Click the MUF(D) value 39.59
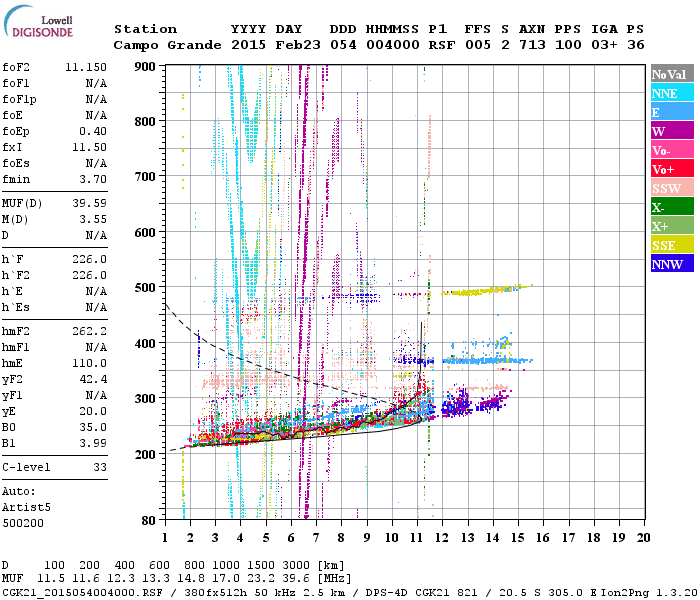Image resolution: width=700 pixels, height=600 pixels. pyautogui.click(x=89, y=203)
